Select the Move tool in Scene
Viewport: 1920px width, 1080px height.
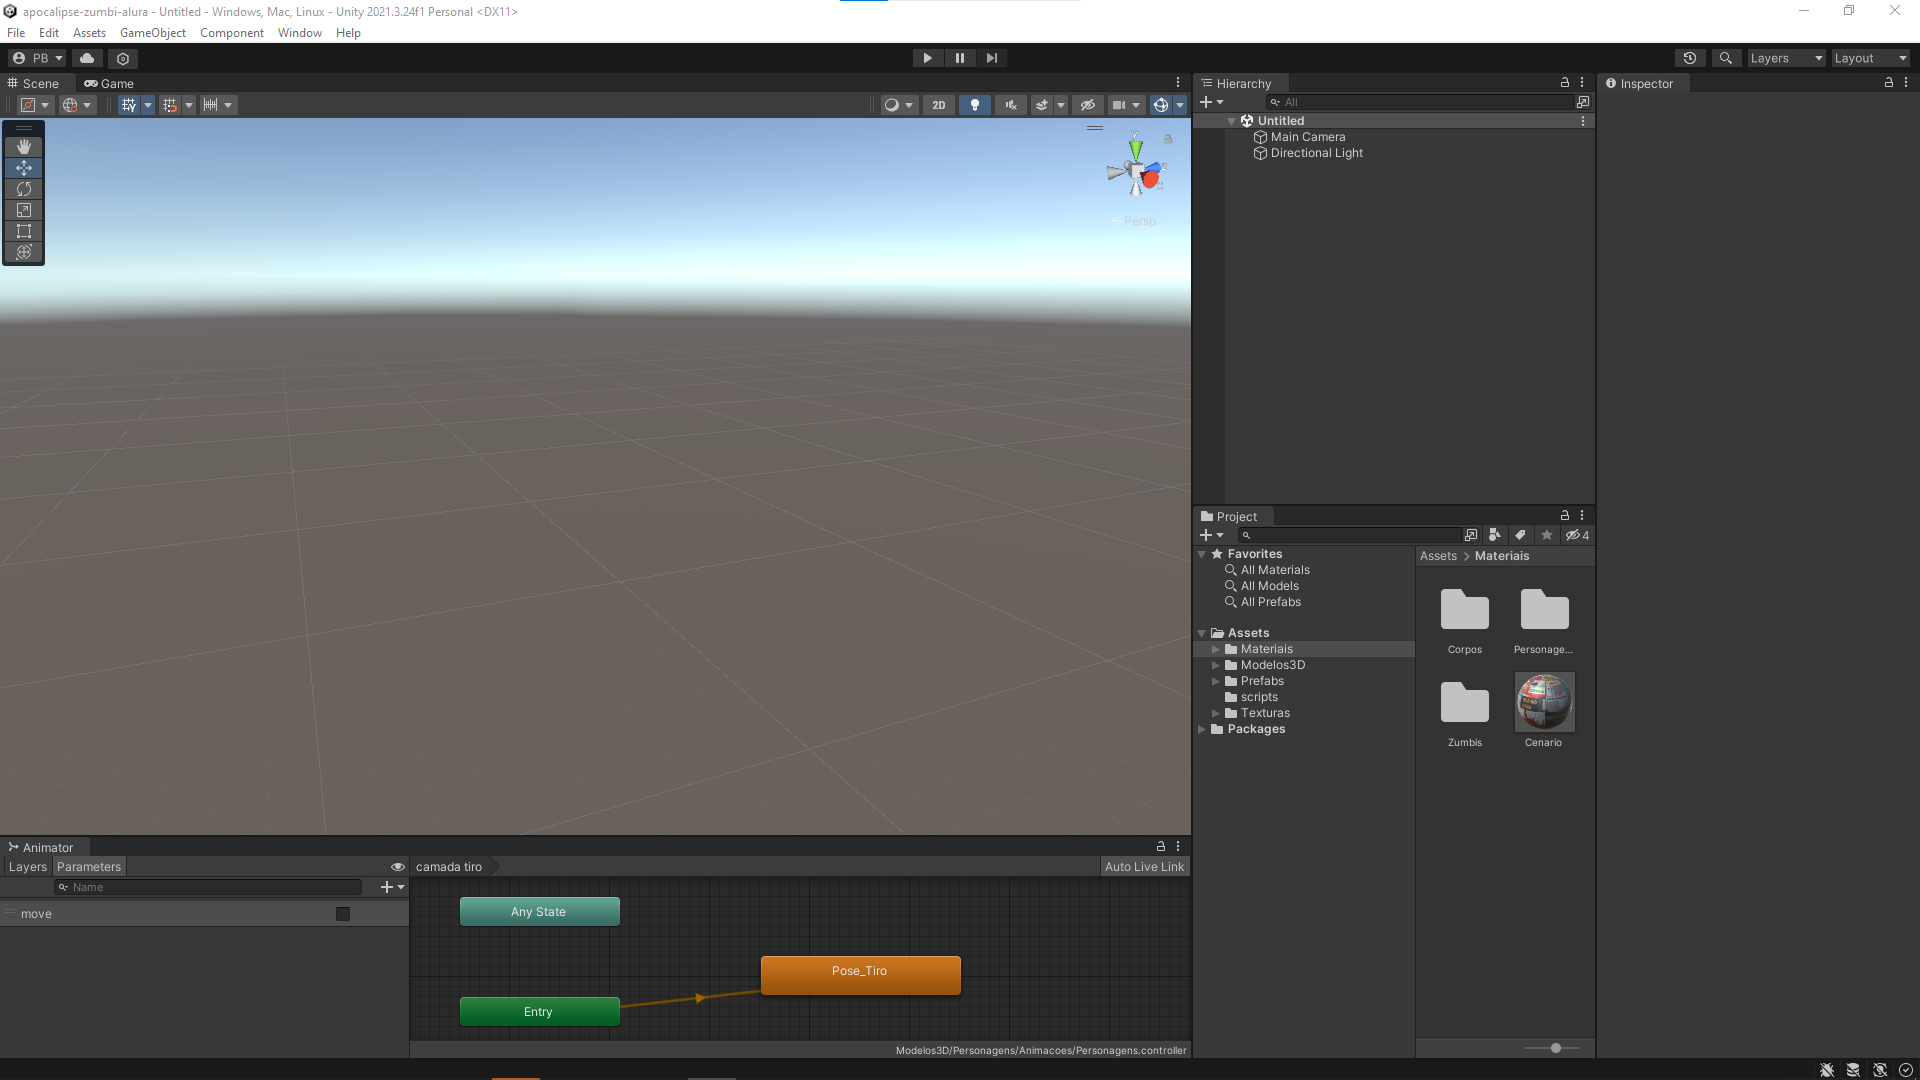pos(24,168)
